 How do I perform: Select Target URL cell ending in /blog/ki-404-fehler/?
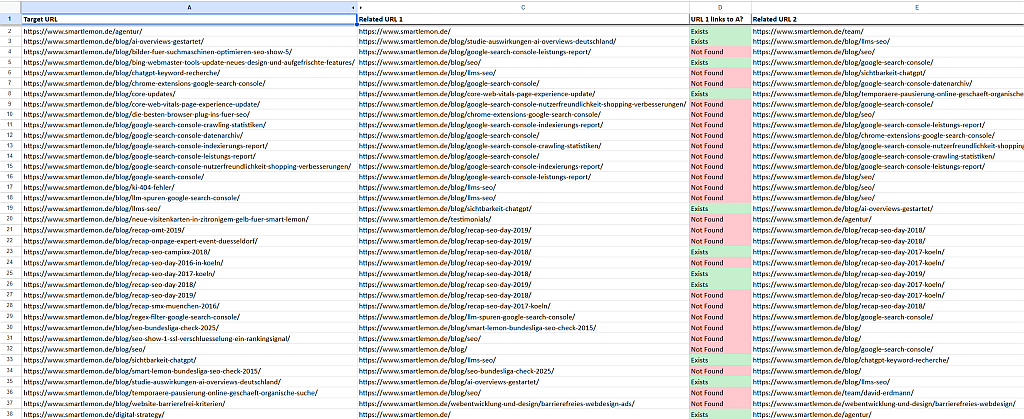point(189,187)
